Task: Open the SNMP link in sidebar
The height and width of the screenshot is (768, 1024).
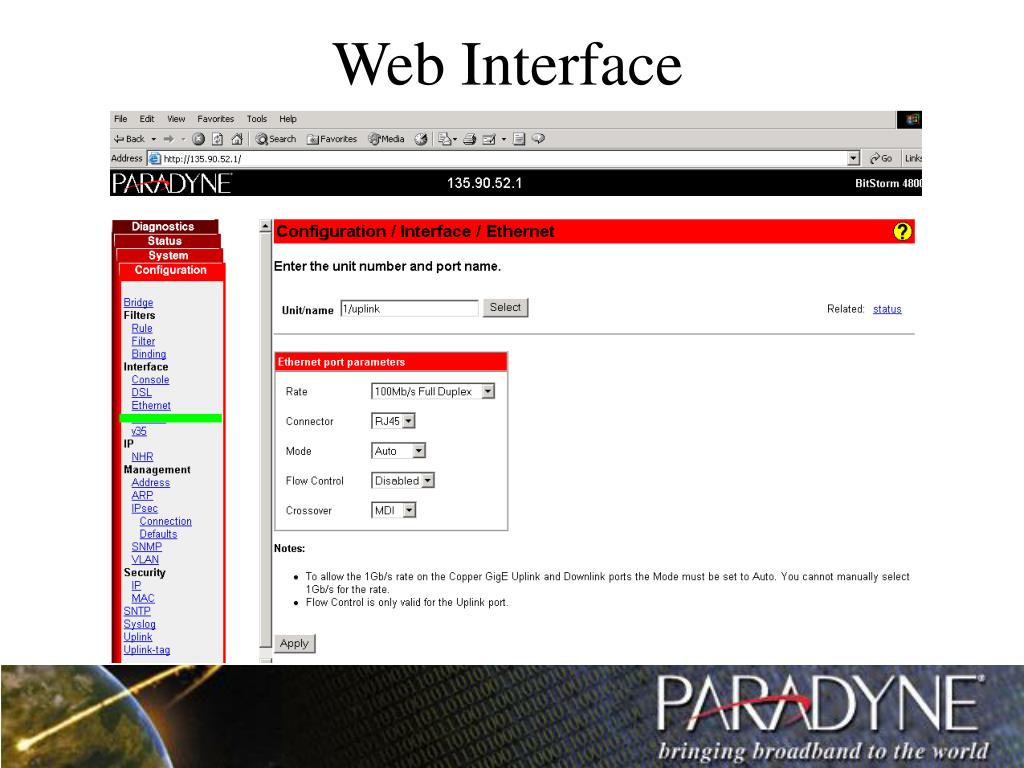Action: click(x=146, y=547)
